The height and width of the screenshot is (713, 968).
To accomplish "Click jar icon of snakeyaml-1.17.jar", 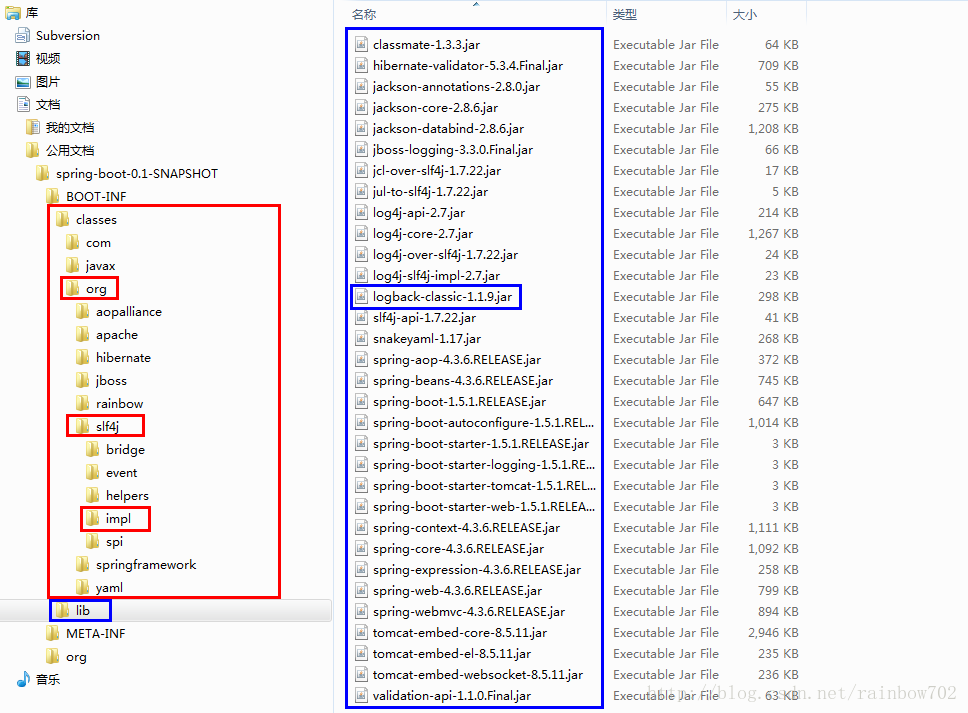I will 361,338.
